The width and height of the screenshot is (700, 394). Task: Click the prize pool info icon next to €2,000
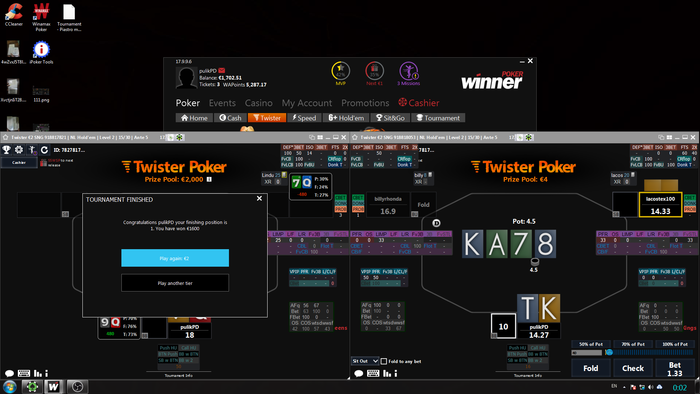[x=209, y=179]
